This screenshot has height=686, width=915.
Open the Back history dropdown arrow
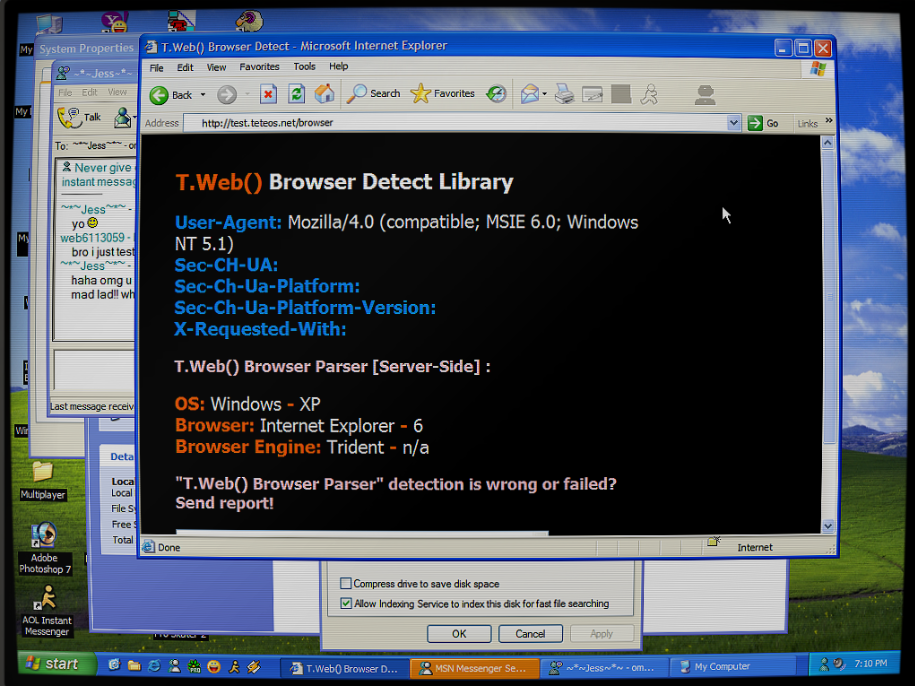(203, 94)
